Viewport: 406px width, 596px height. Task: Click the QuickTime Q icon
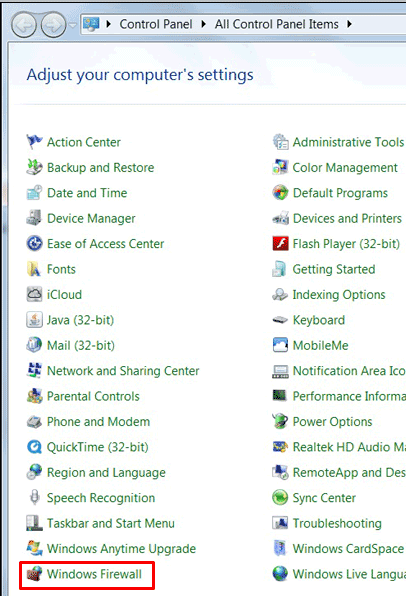(x=34, y=447)
